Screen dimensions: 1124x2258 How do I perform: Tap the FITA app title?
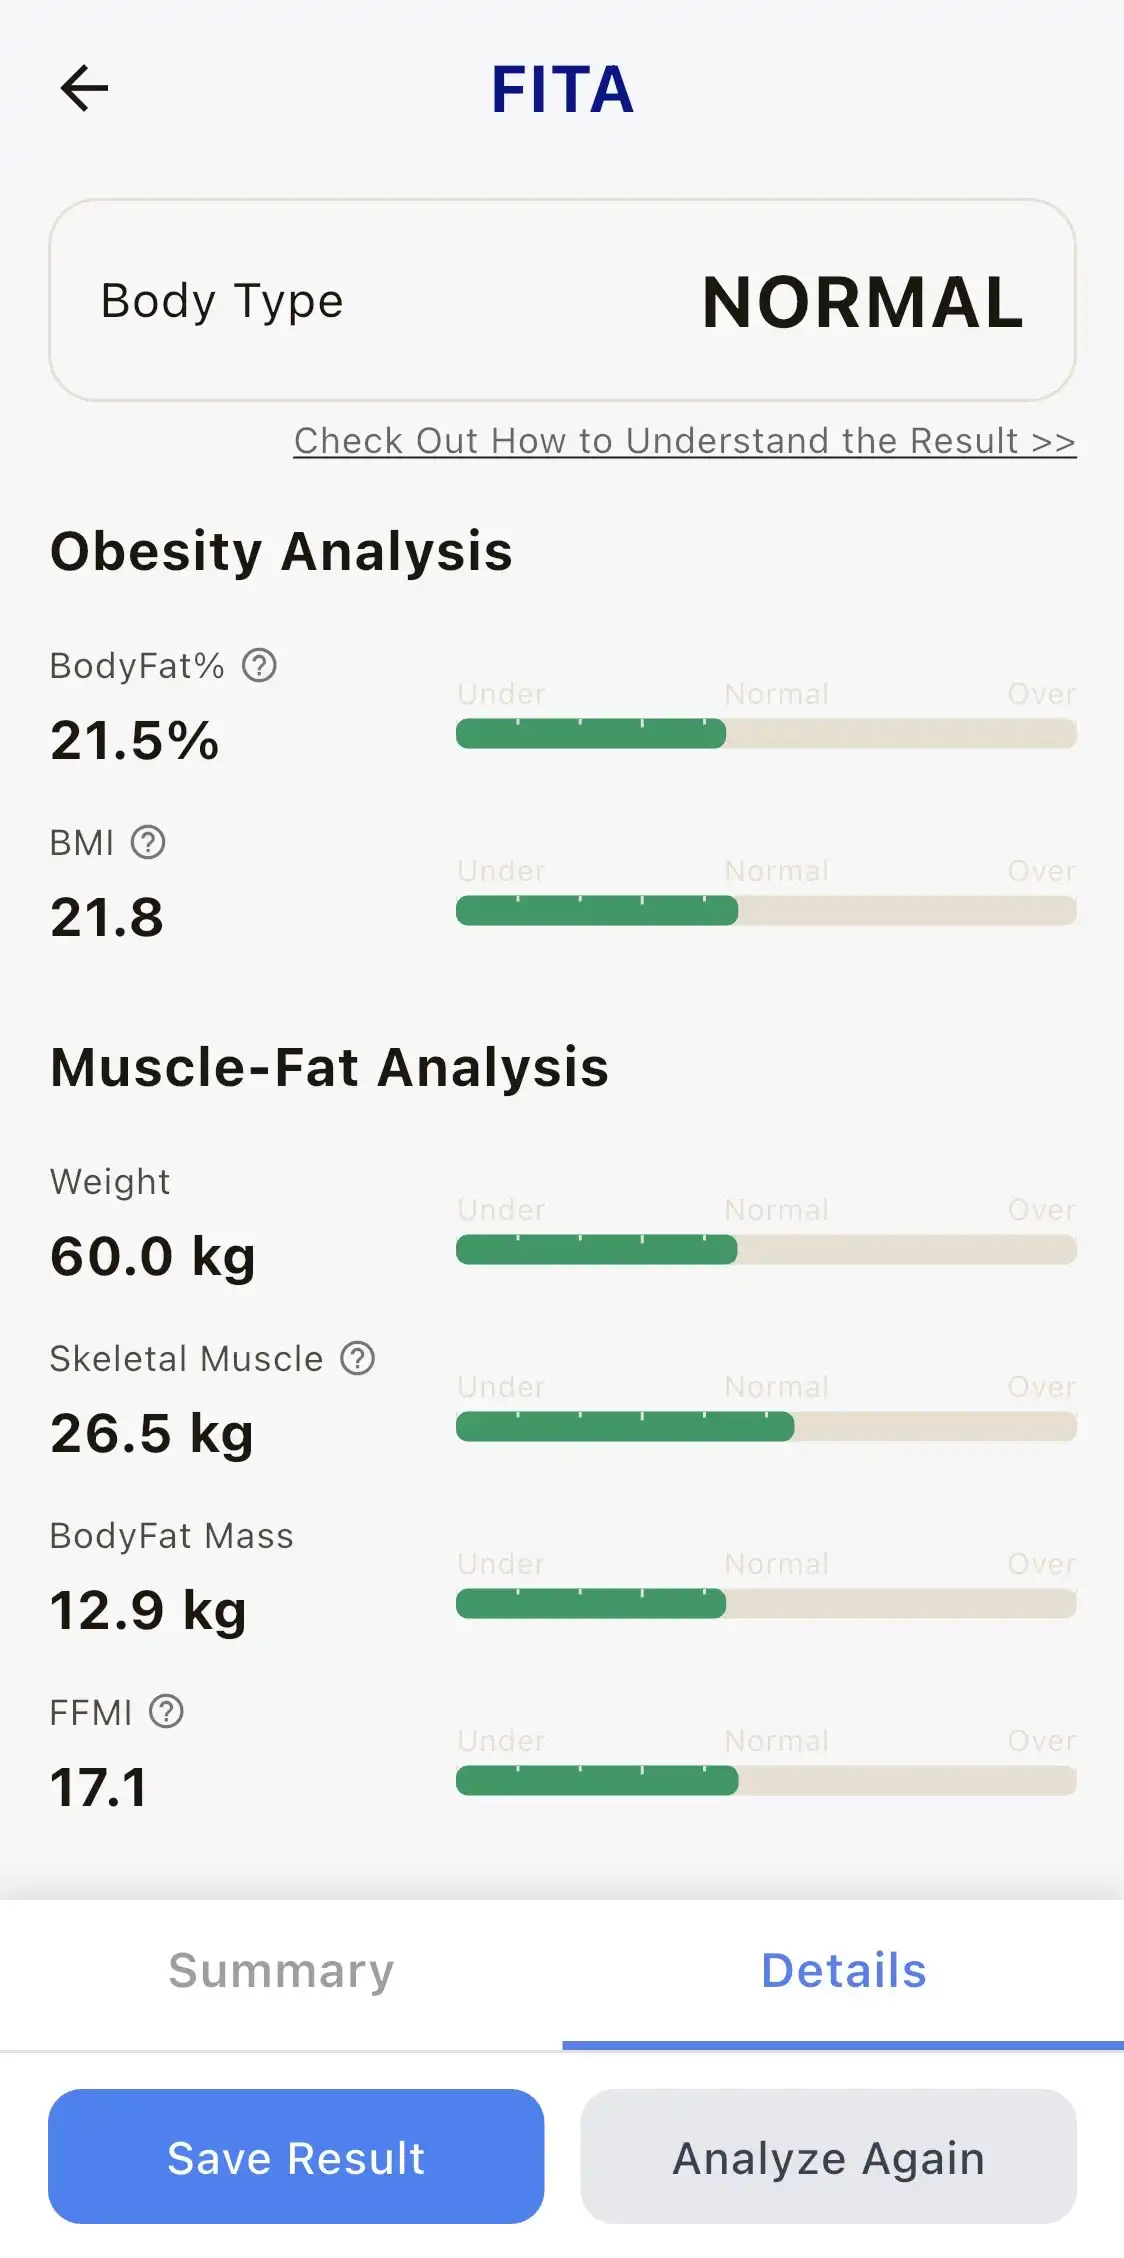click(x=562, y=90)
